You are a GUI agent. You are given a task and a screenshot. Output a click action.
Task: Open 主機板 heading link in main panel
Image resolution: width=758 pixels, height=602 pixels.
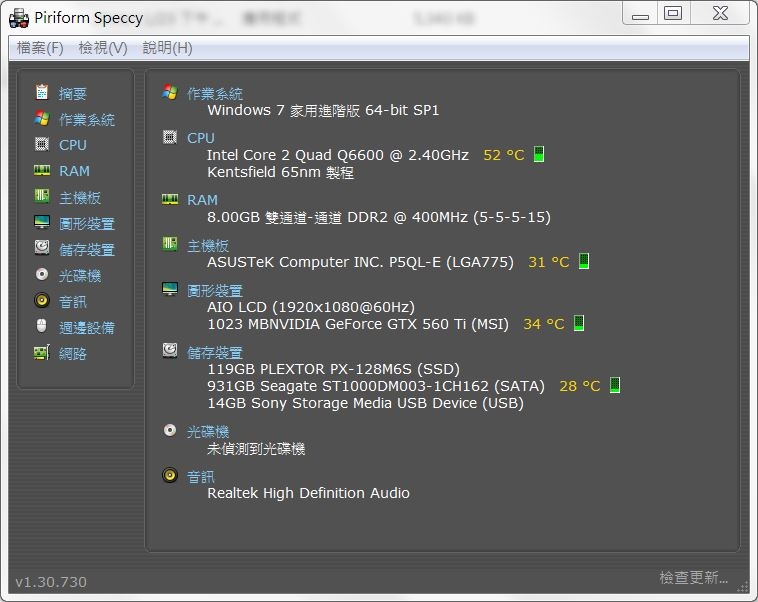tap(208, 246)
